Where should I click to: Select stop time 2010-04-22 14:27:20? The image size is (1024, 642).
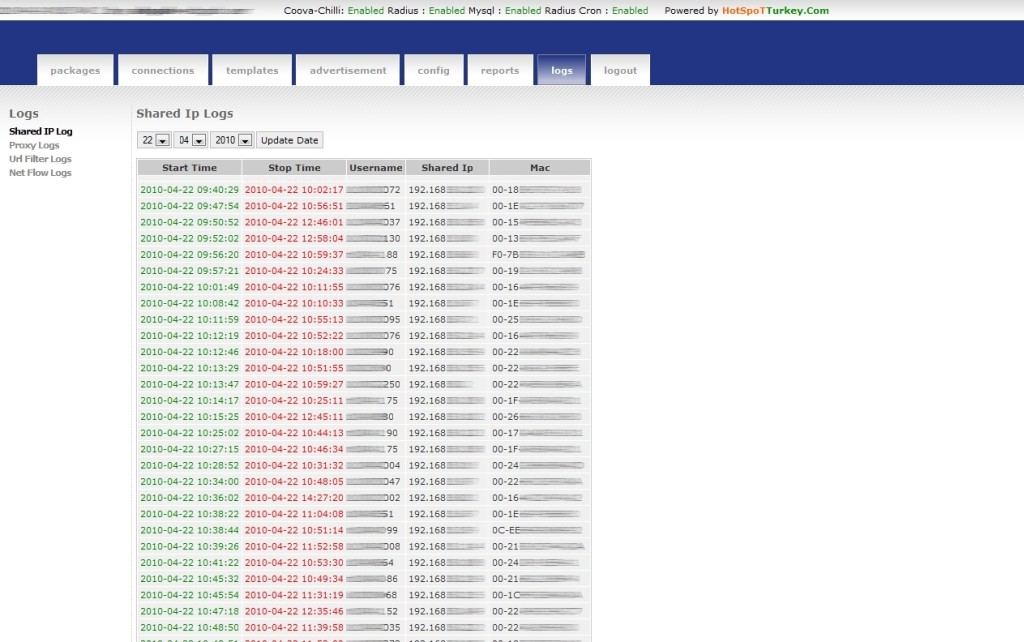coord(294,498)
